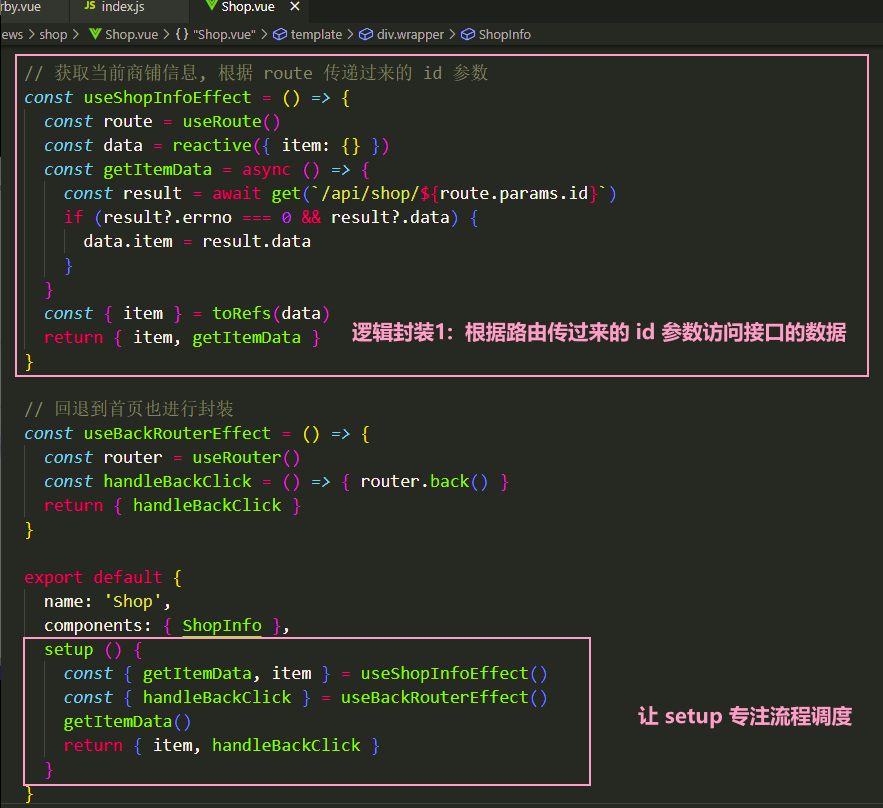Click the JS icon on index.js tab

tap(90, 6)
